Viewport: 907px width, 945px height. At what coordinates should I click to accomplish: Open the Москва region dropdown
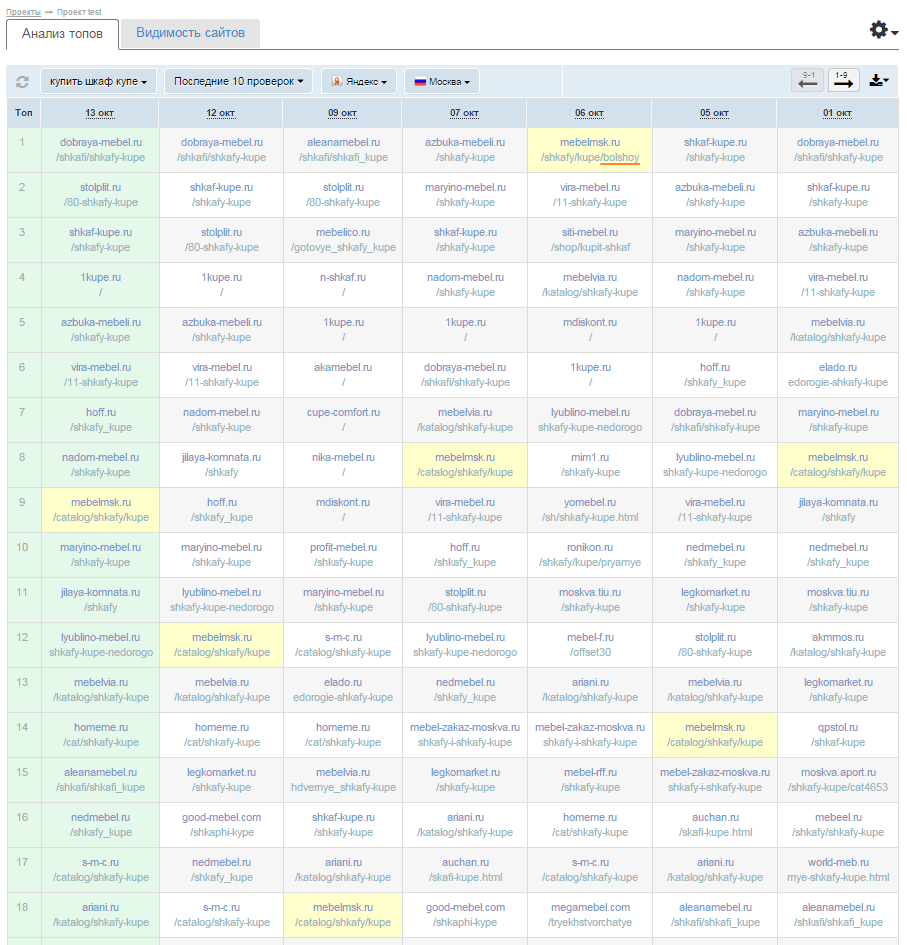pyautogui.click(x=442, y=81)
